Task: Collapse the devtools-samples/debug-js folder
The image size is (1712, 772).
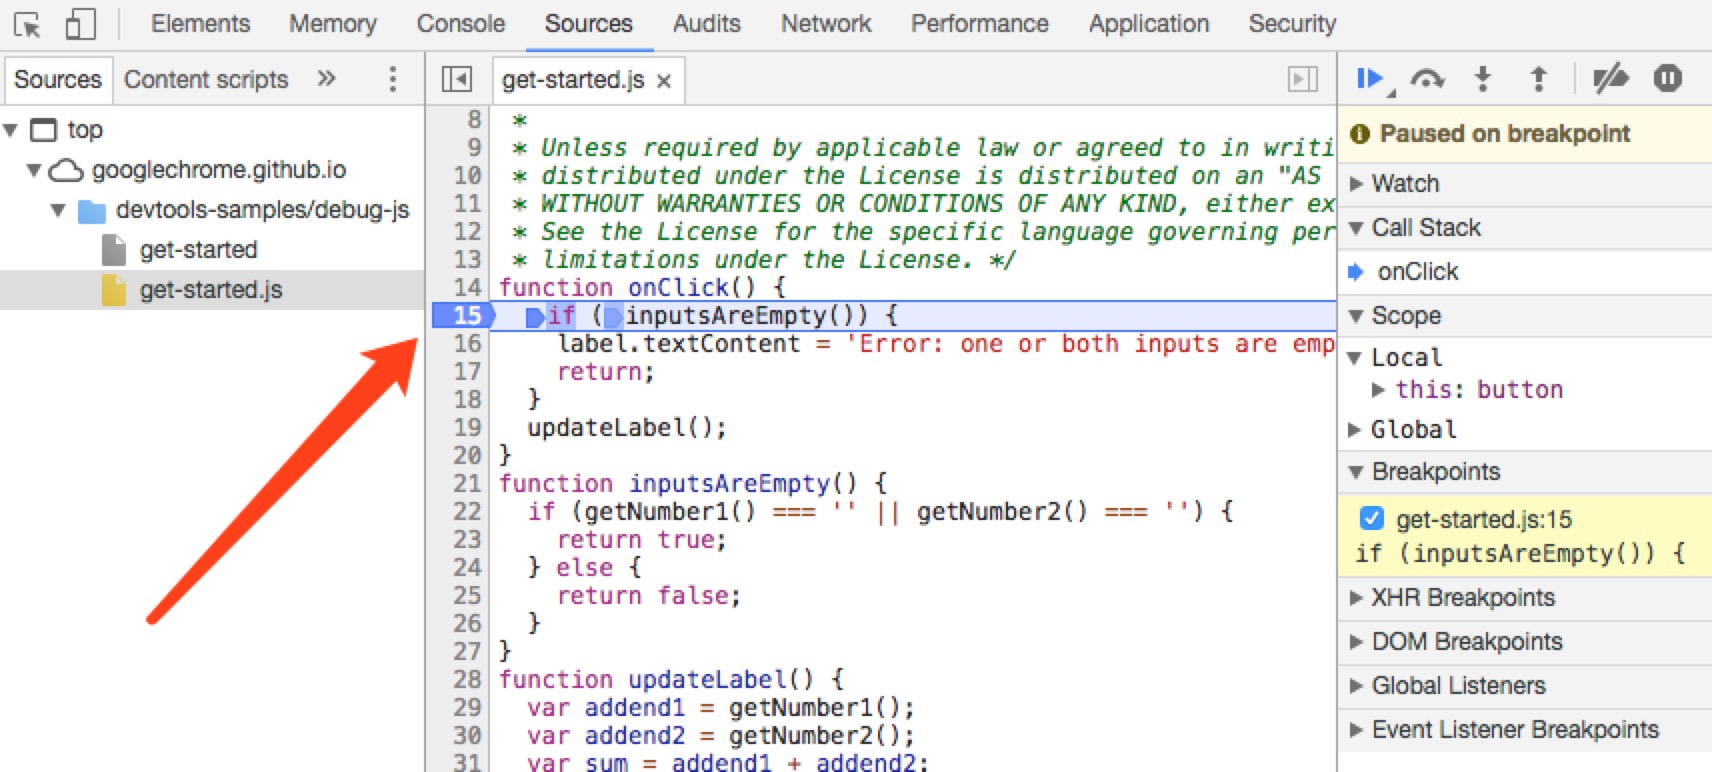Action: coord(58,210)
